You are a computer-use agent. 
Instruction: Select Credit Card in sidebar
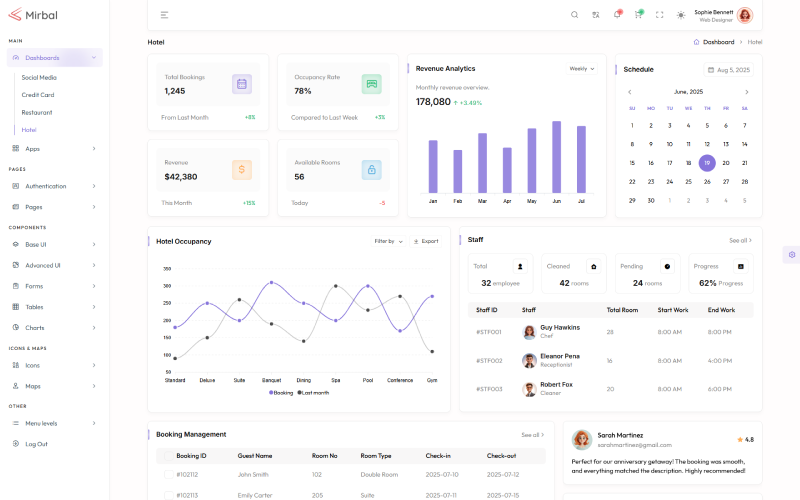pos(37,95)
